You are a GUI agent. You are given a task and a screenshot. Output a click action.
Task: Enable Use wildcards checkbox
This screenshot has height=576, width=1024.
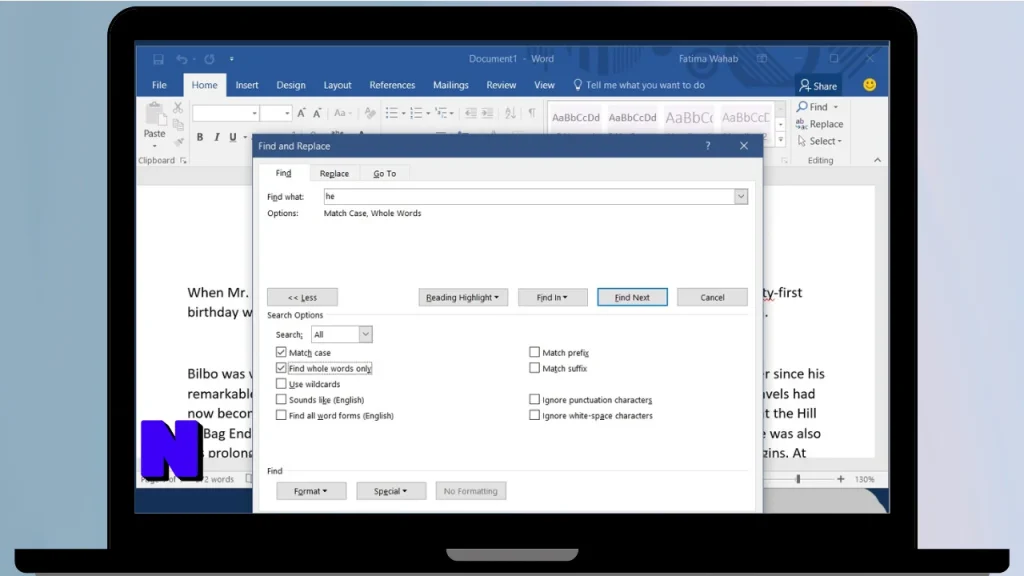(x=281, y=383)
